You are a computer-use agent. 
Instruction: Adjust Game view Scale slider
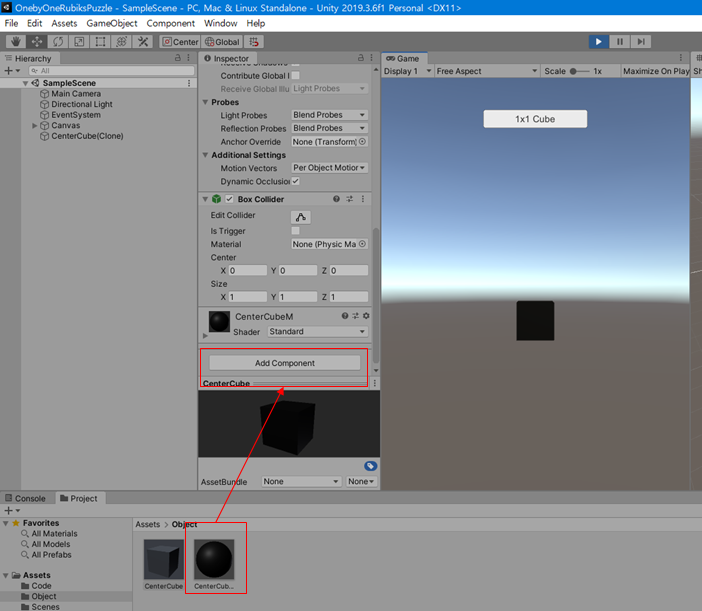coord(579,71)
